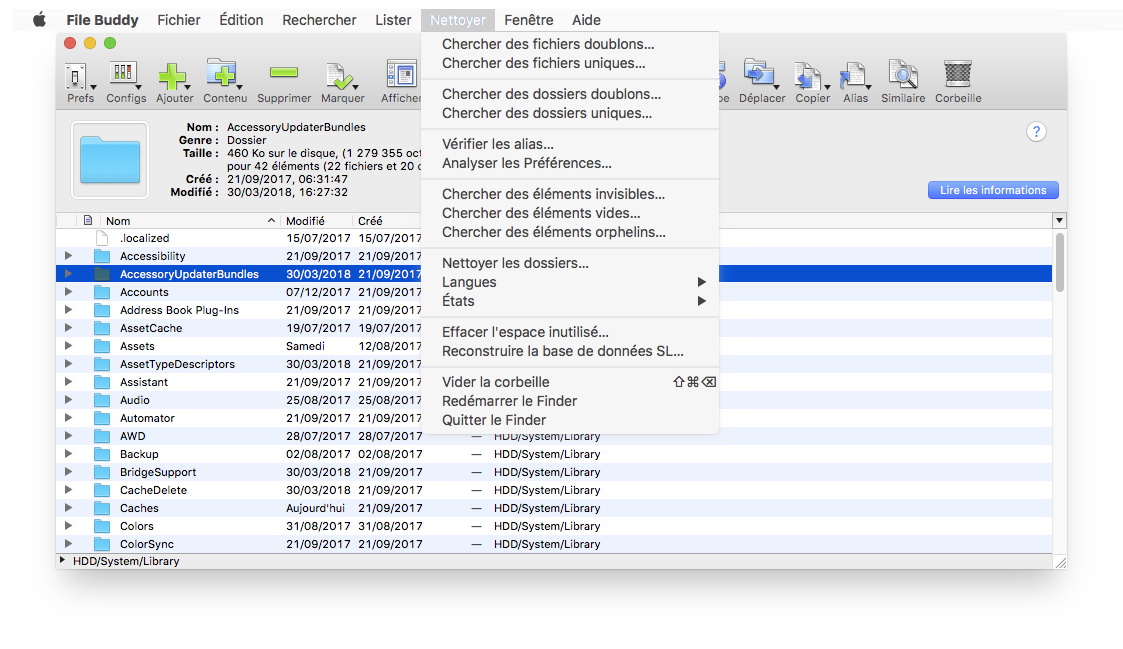Click the Backup folder icon

click(102, 454)
